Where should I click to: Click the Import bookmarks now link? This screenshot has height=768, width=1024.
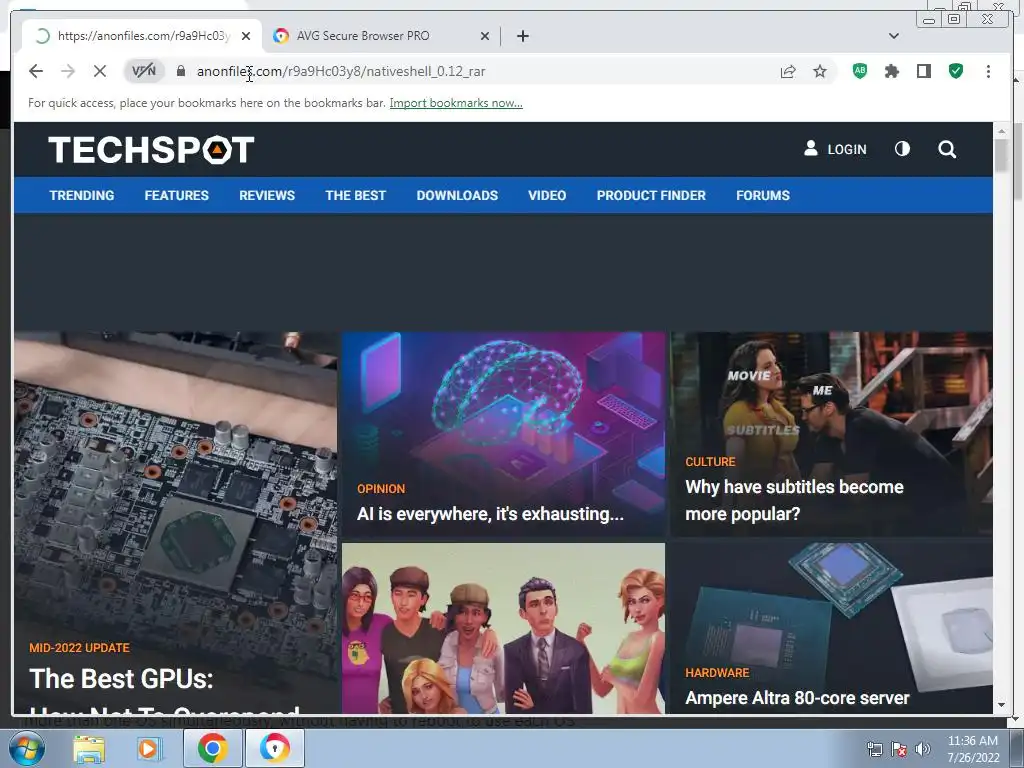[456, 103]
